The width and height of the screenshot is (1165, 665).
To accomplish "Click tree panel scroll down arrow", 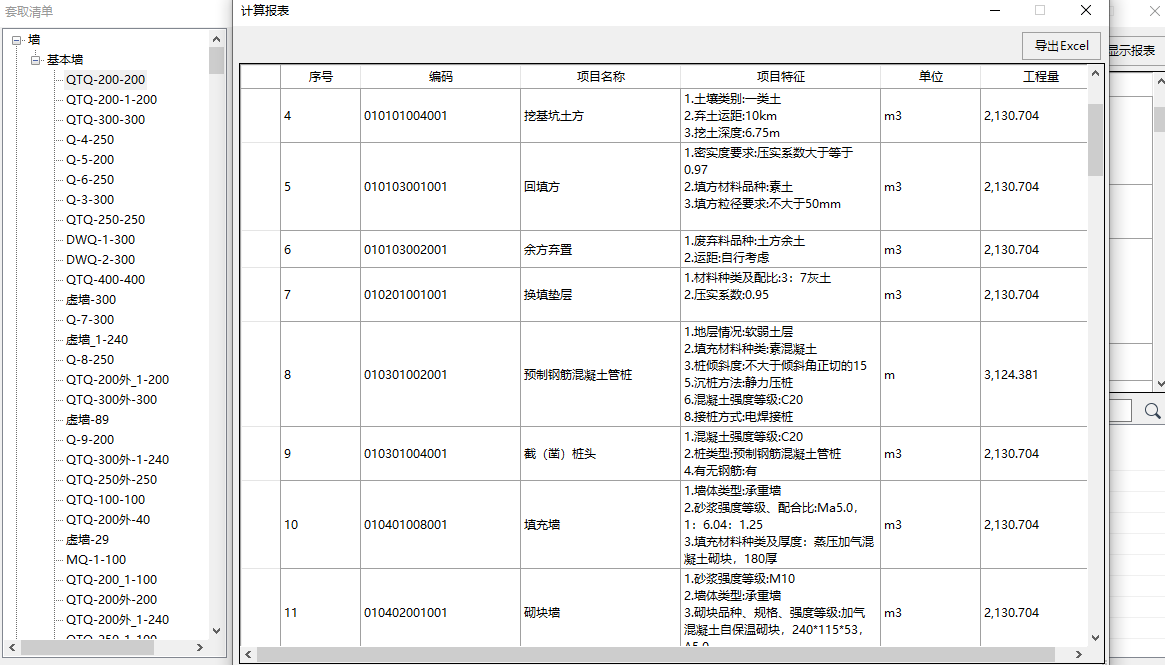I will click(216, 631).
